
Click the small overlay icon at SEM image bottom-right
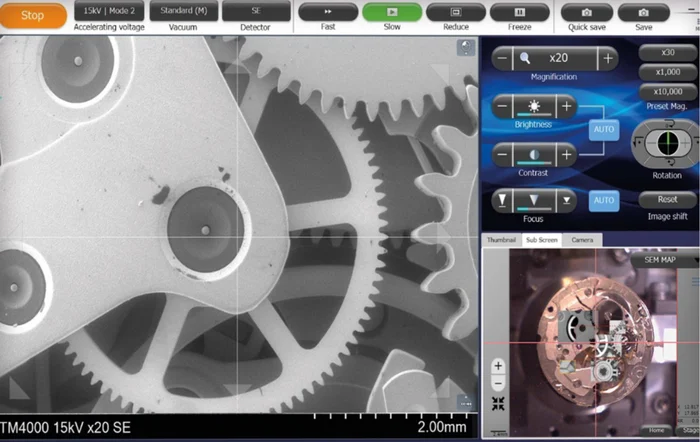[x=466, y=403]
